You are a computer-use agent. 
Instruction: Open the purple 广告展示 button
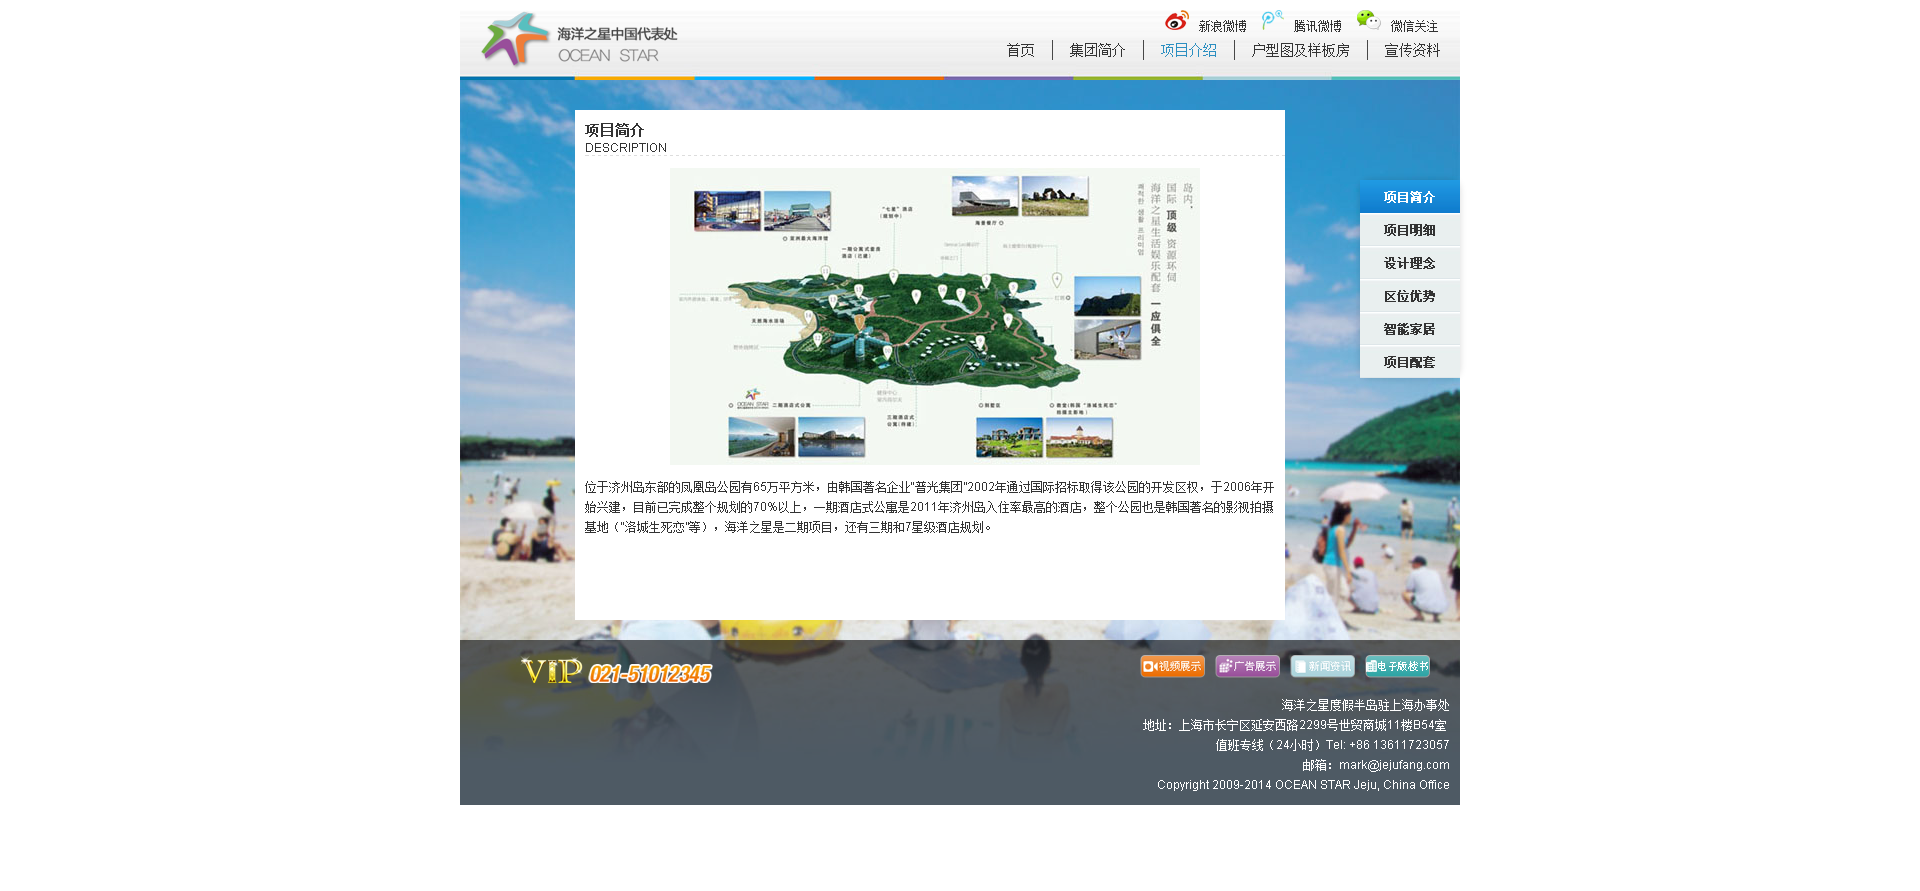[1247, 666]
